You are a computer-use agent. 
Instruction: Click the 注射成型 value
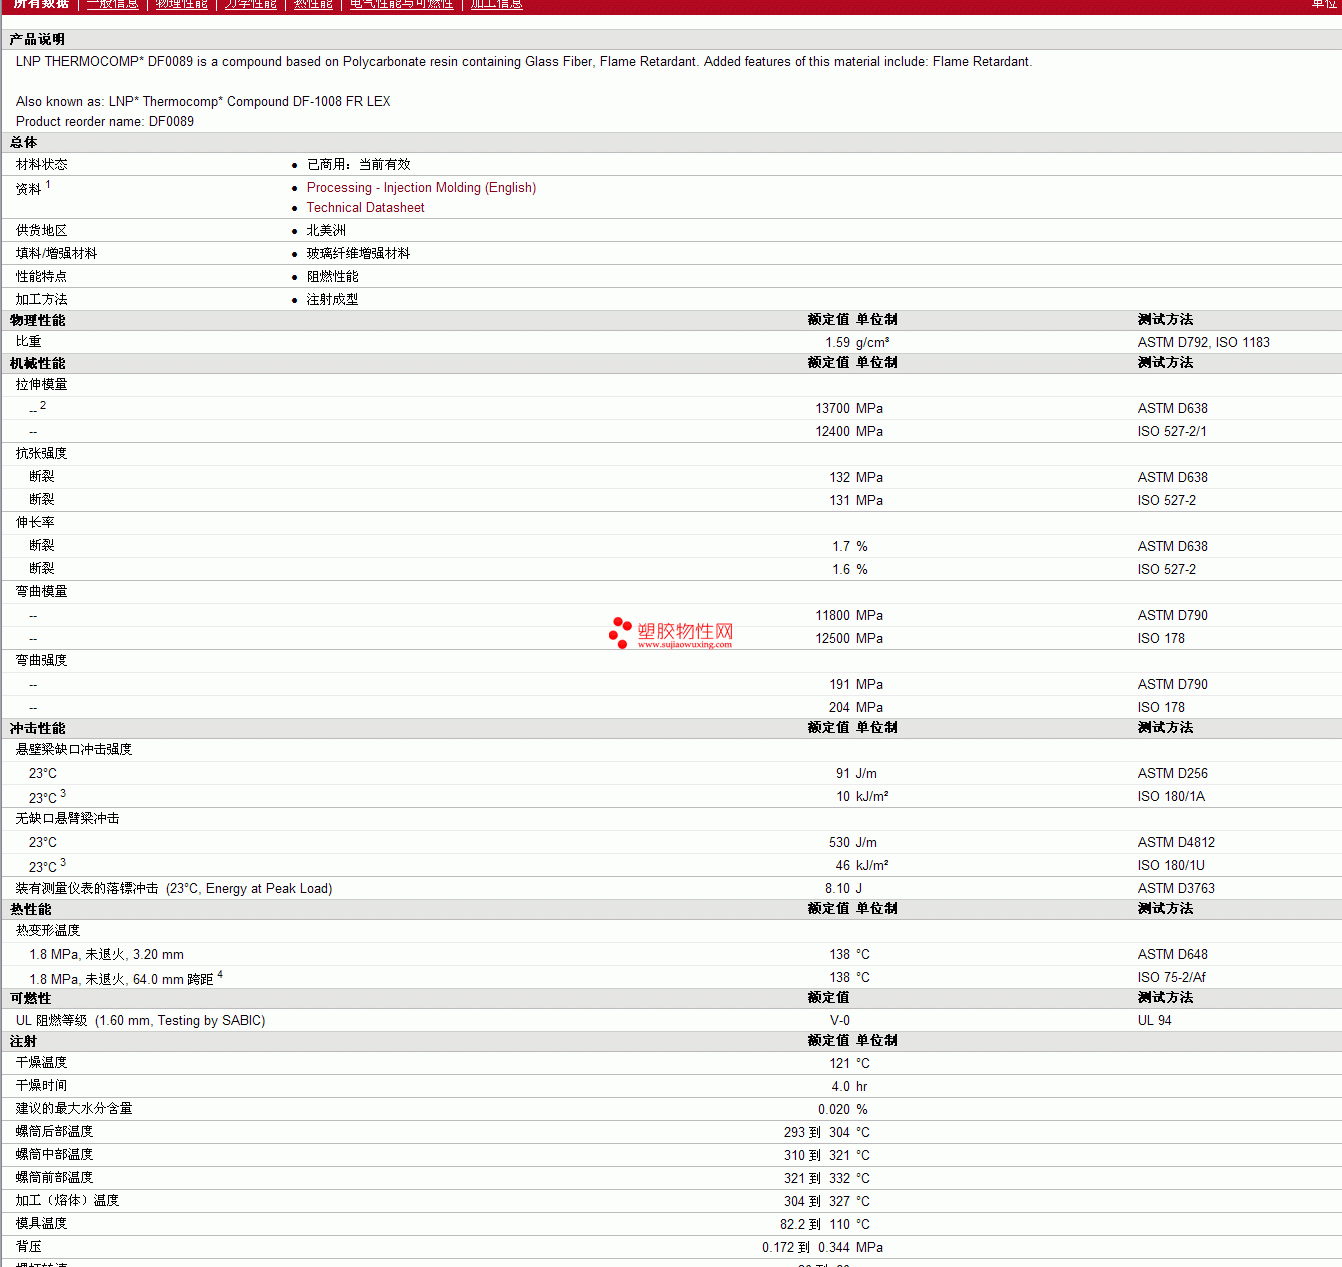pos(332,299)
